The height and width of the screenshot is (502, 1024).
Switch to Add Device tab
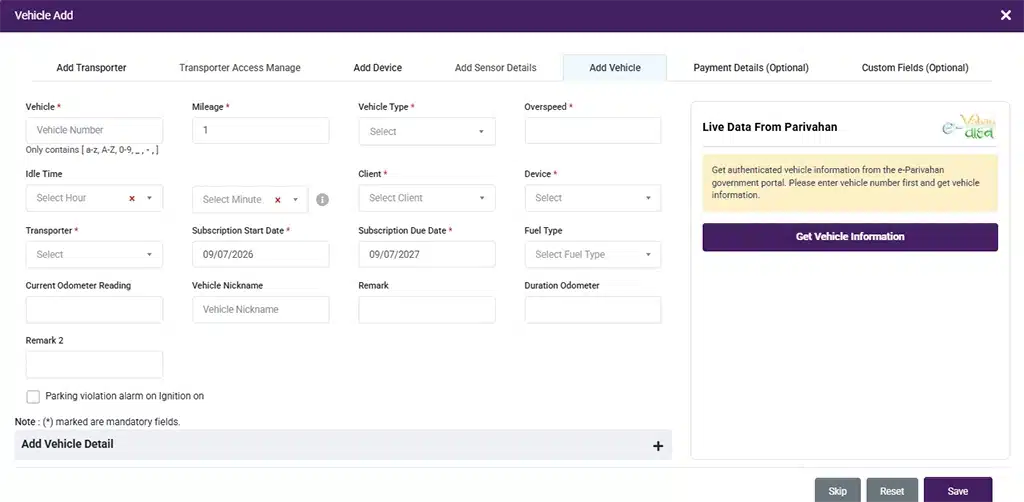coord(377,68)
